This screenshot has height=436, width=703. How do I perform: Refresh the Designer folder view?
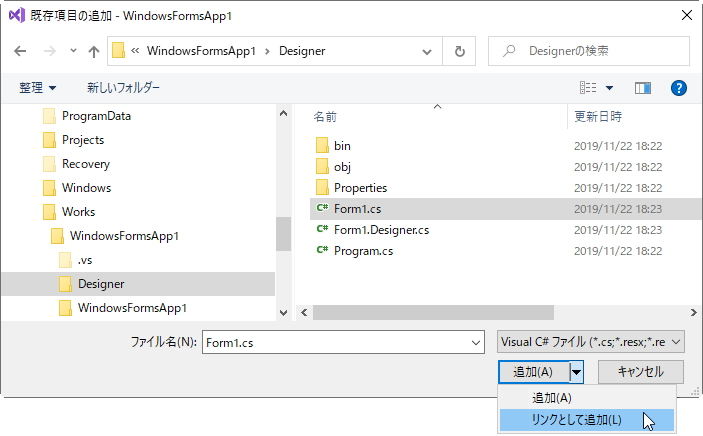point(460,51)
